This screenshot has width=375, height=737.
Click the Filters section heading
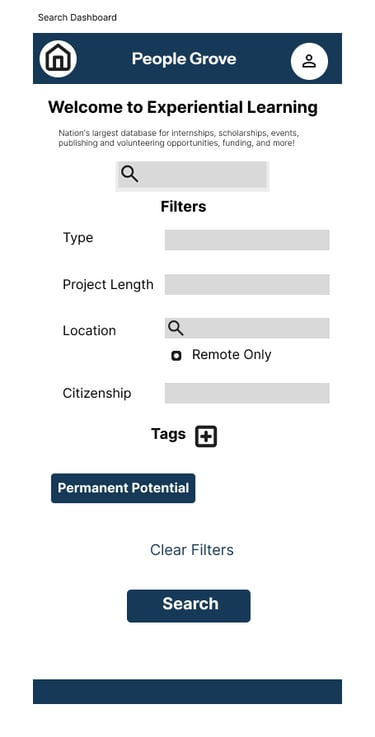[183, 206]
